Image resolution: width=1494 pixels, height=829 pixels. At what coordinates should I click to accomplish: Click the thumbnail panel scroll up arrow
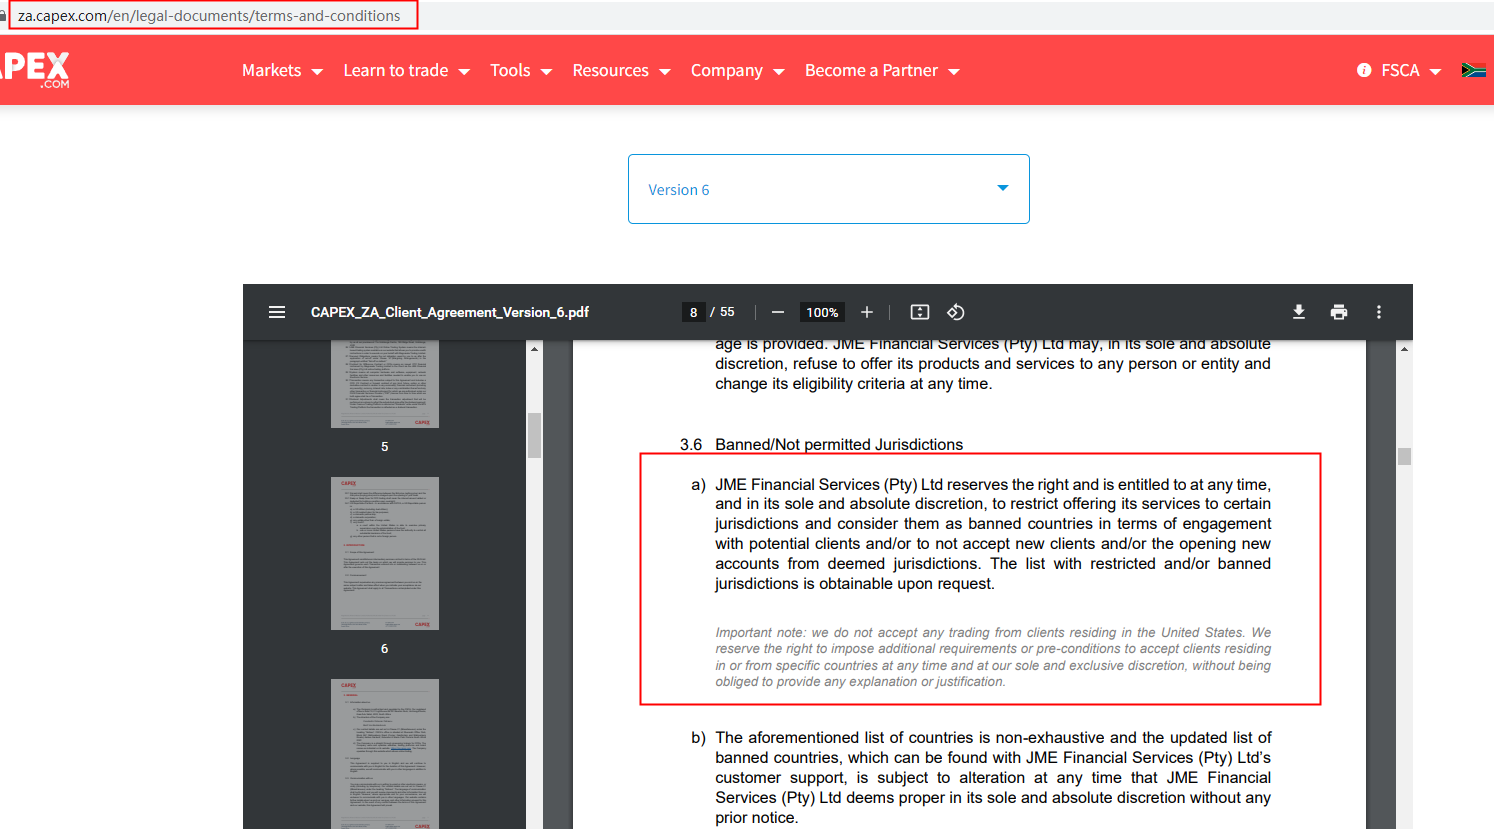click(534, 349)
